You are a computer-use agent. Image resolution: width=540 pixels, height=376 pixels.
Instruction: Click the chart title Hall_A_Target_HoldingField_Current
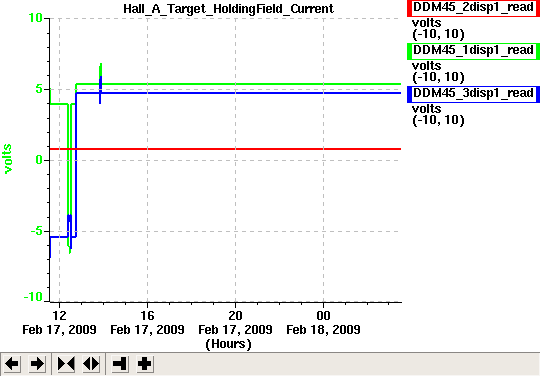click(x=228, y=8)
